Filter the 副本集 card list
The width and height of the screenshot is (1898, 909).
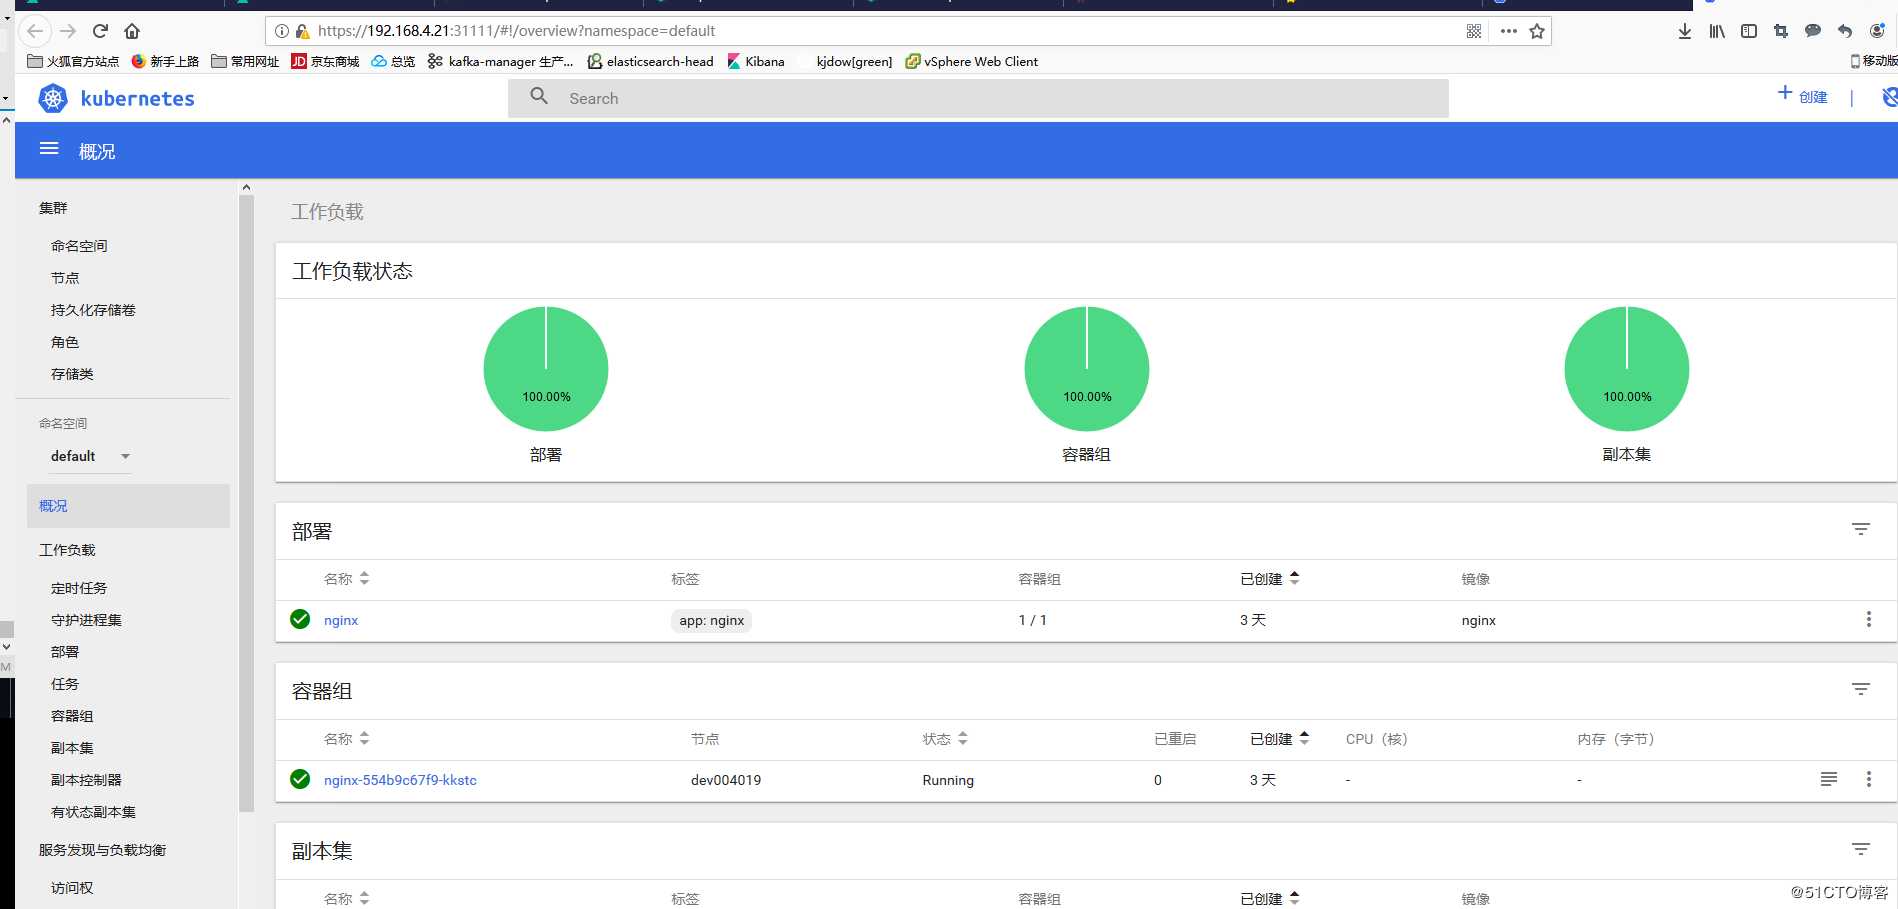(x=1861, y=849)
